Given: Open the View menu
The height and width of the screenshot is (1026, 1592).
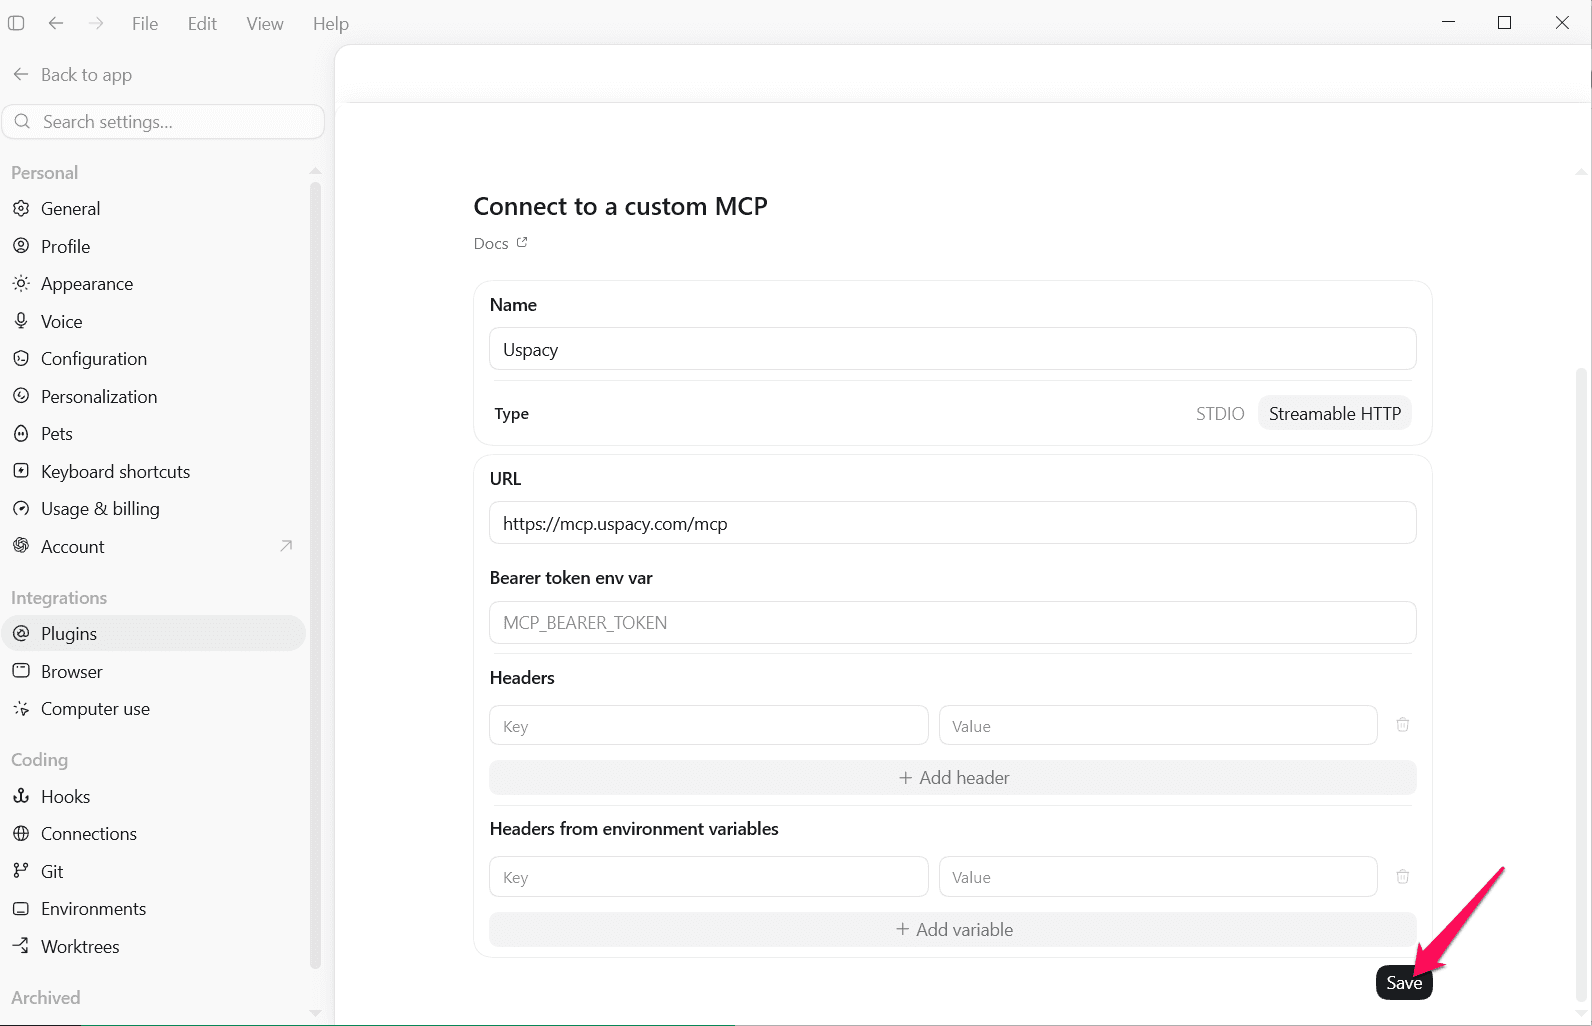Looking at the screenshot, I should (265, 24).
